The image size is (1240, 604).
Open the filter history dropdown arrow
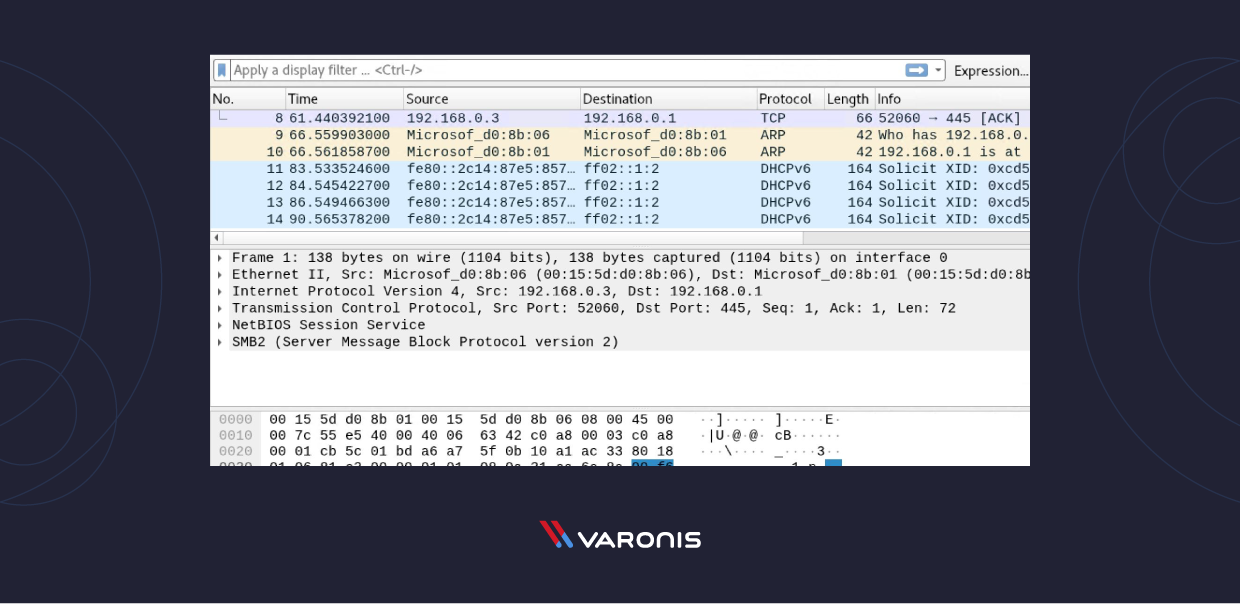pos(937,70)
